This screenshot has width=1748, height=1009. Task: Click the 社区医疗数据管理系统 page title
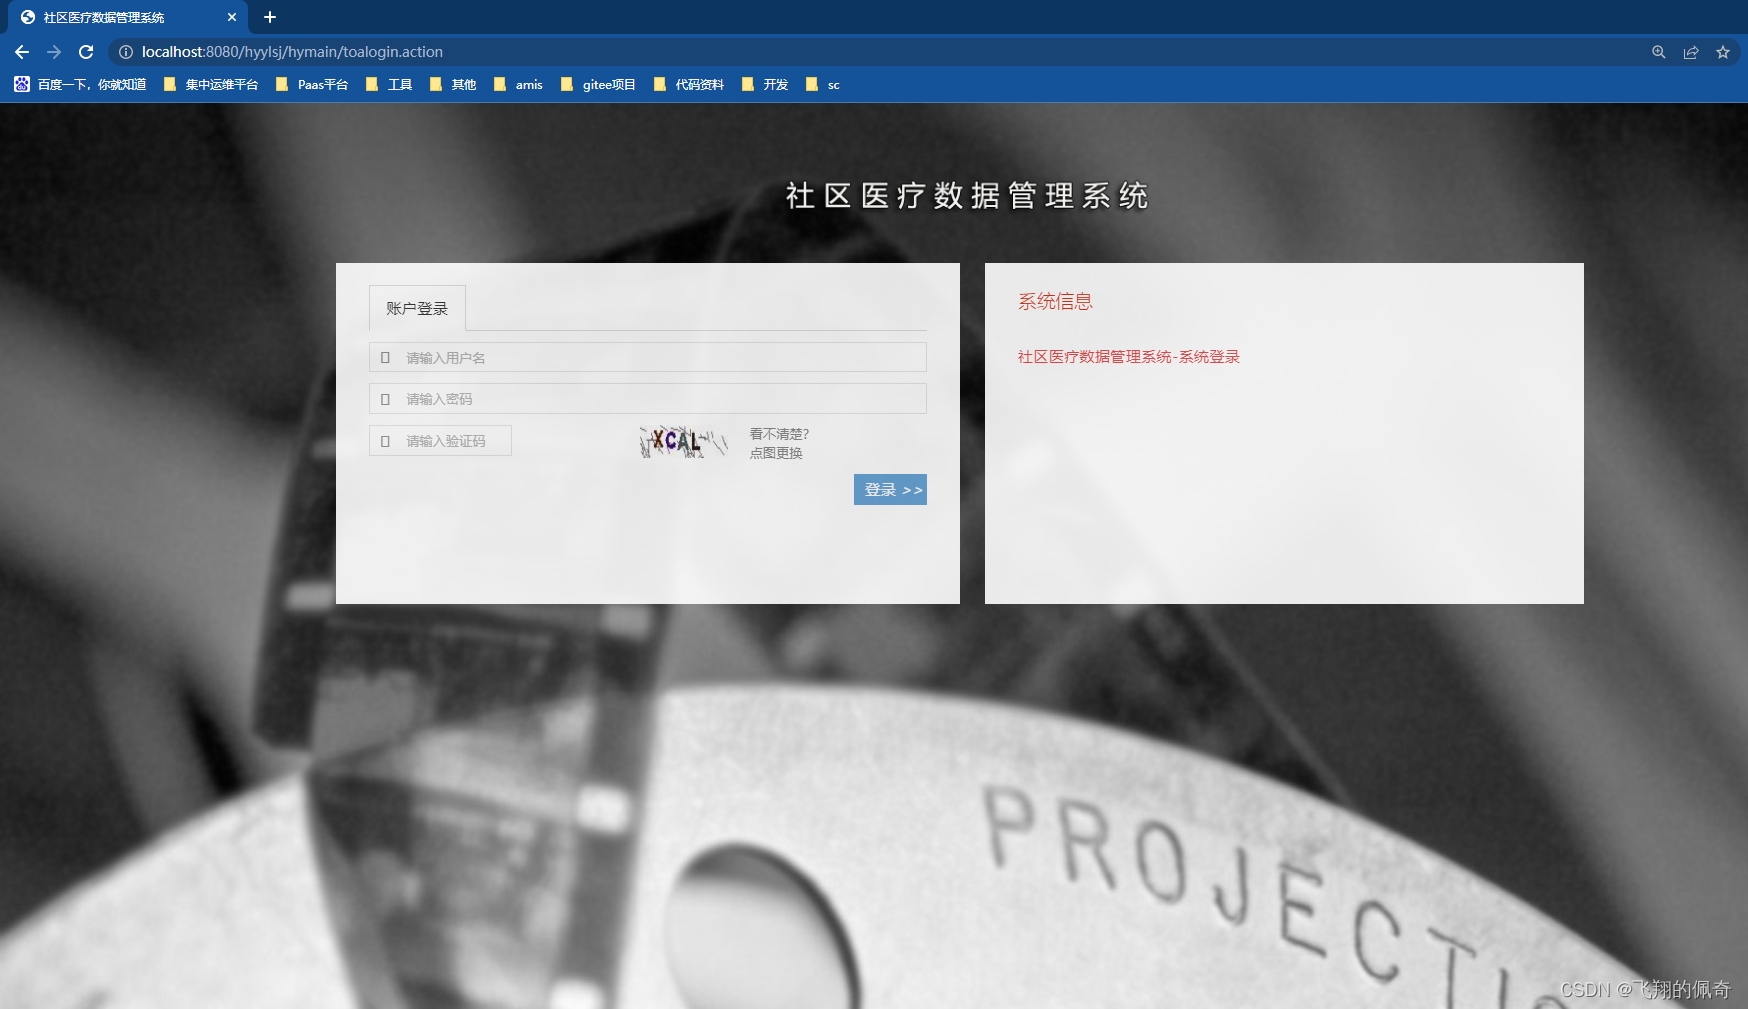(x=967, y=196)
